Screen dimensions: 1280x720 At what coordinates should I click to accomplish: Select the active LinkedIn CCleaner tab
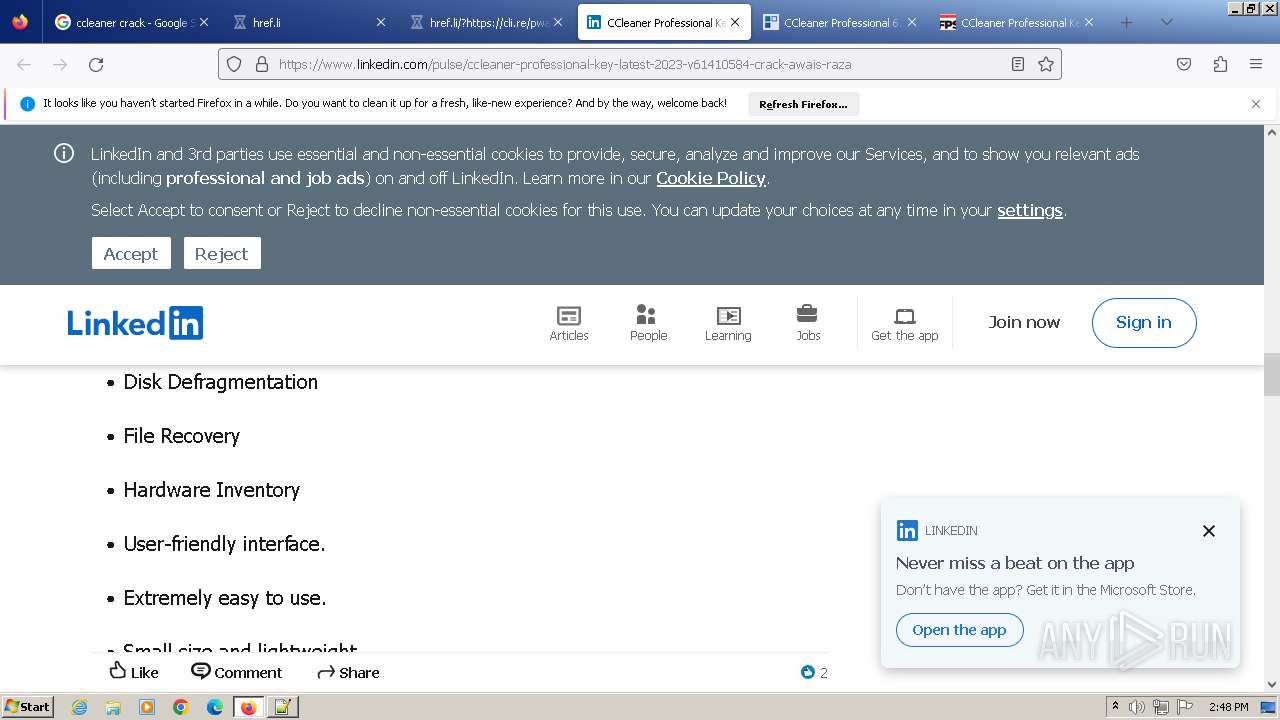[662, 22]
